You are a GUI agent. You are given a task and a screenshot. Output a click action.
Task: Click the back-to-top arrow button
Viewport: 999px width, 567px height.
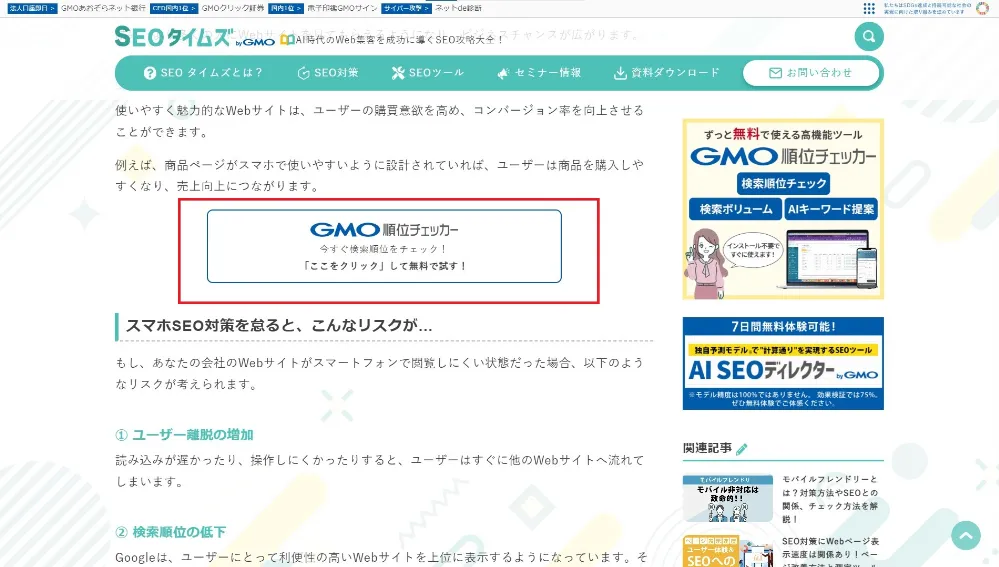point(966,536)
